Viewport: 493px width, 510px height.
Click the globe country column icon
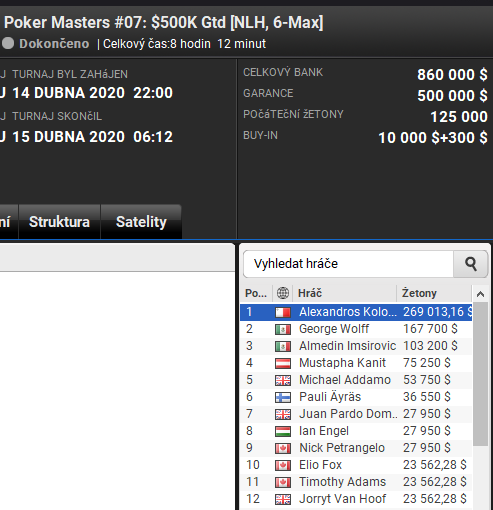point(283,293)
